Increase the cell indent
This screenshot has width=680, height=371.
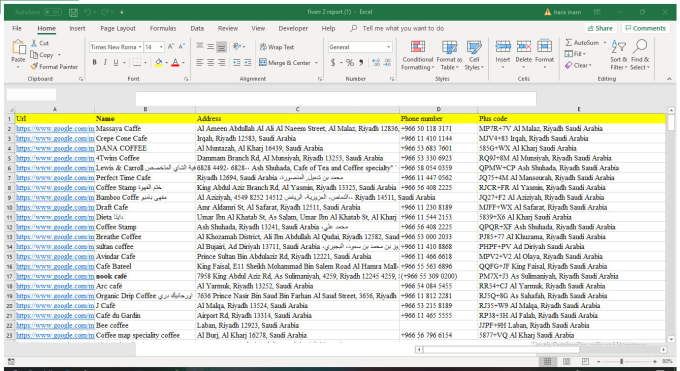click(x=248, y=62)
